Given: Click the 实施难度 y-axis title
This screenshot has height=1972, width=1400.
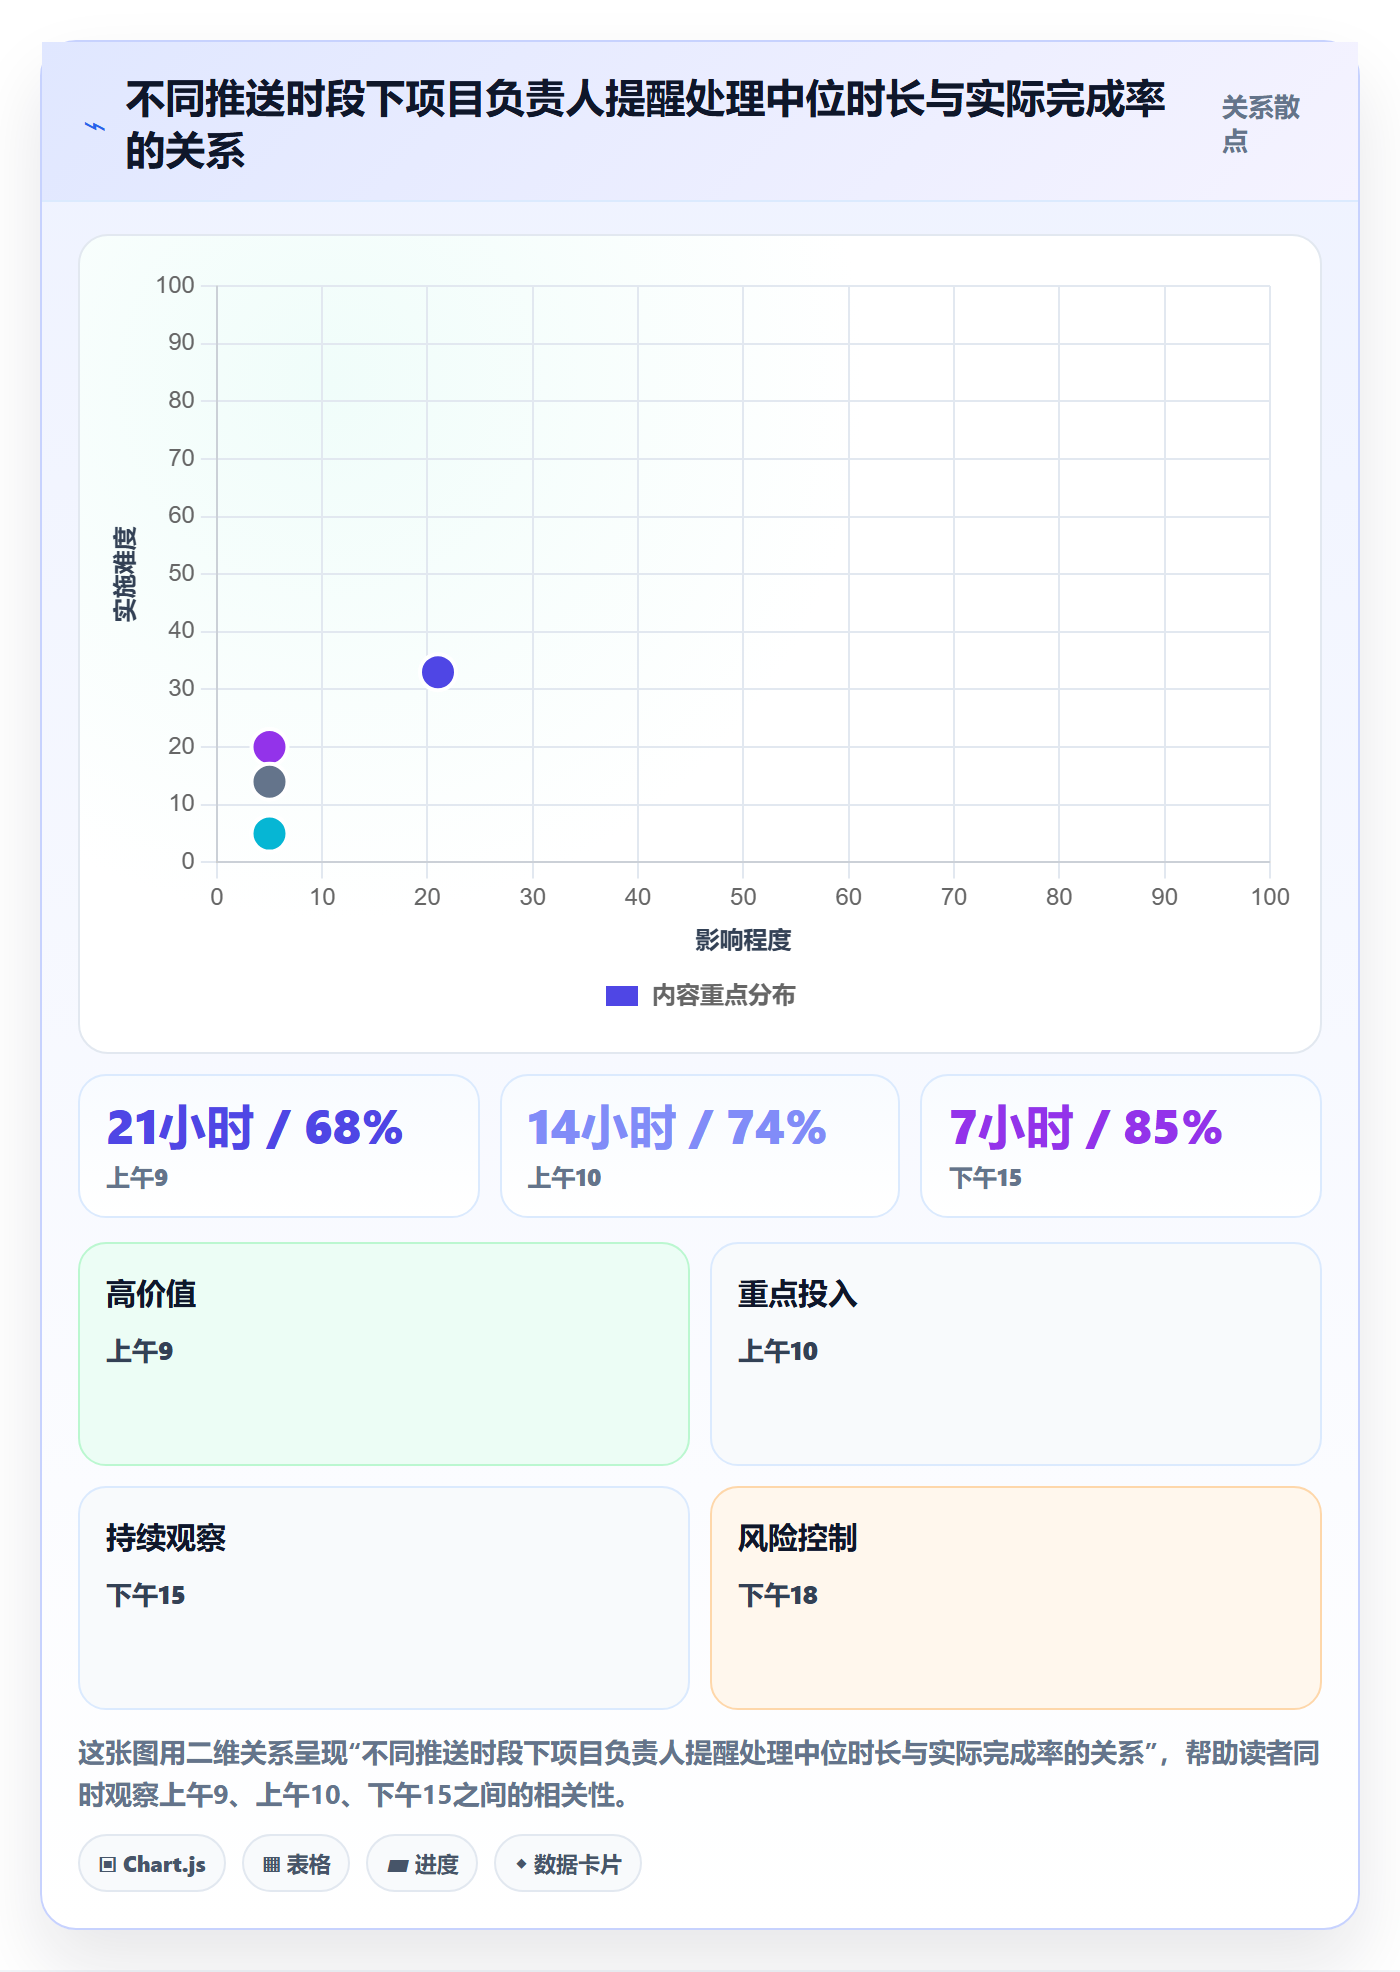Looking at the screenshot, I should [125, 574].
